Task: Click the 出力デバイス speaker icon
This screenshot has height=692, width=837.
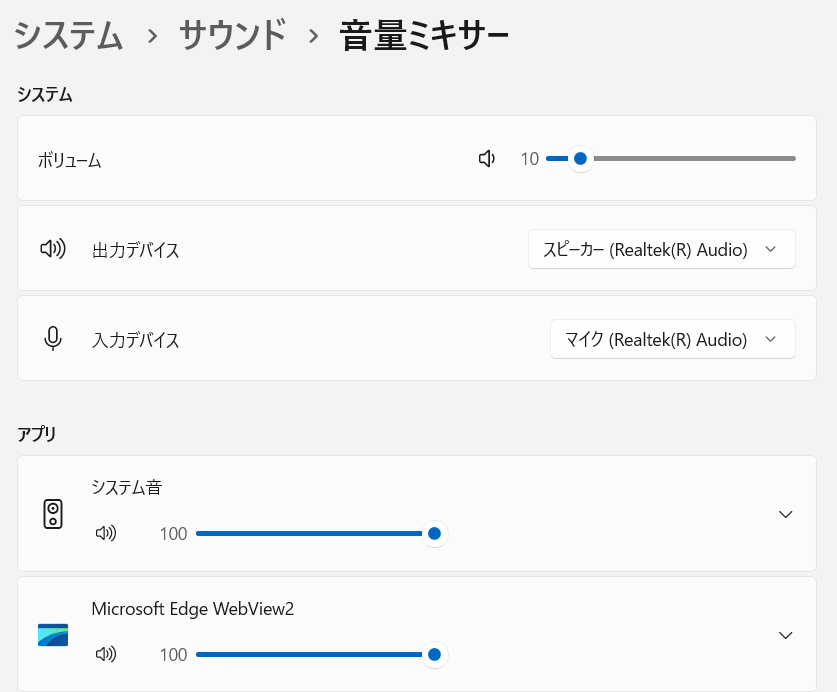Action: 53,248
